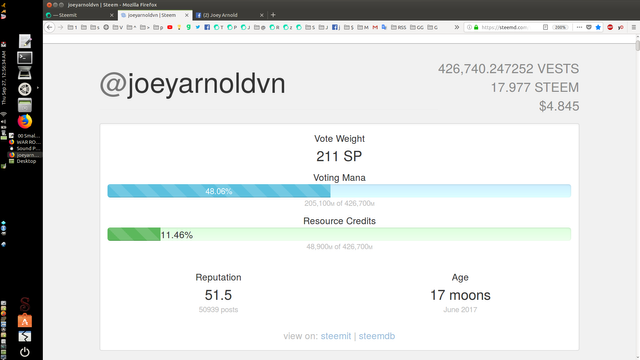Launch the text editor from the dock

[24, 41]
